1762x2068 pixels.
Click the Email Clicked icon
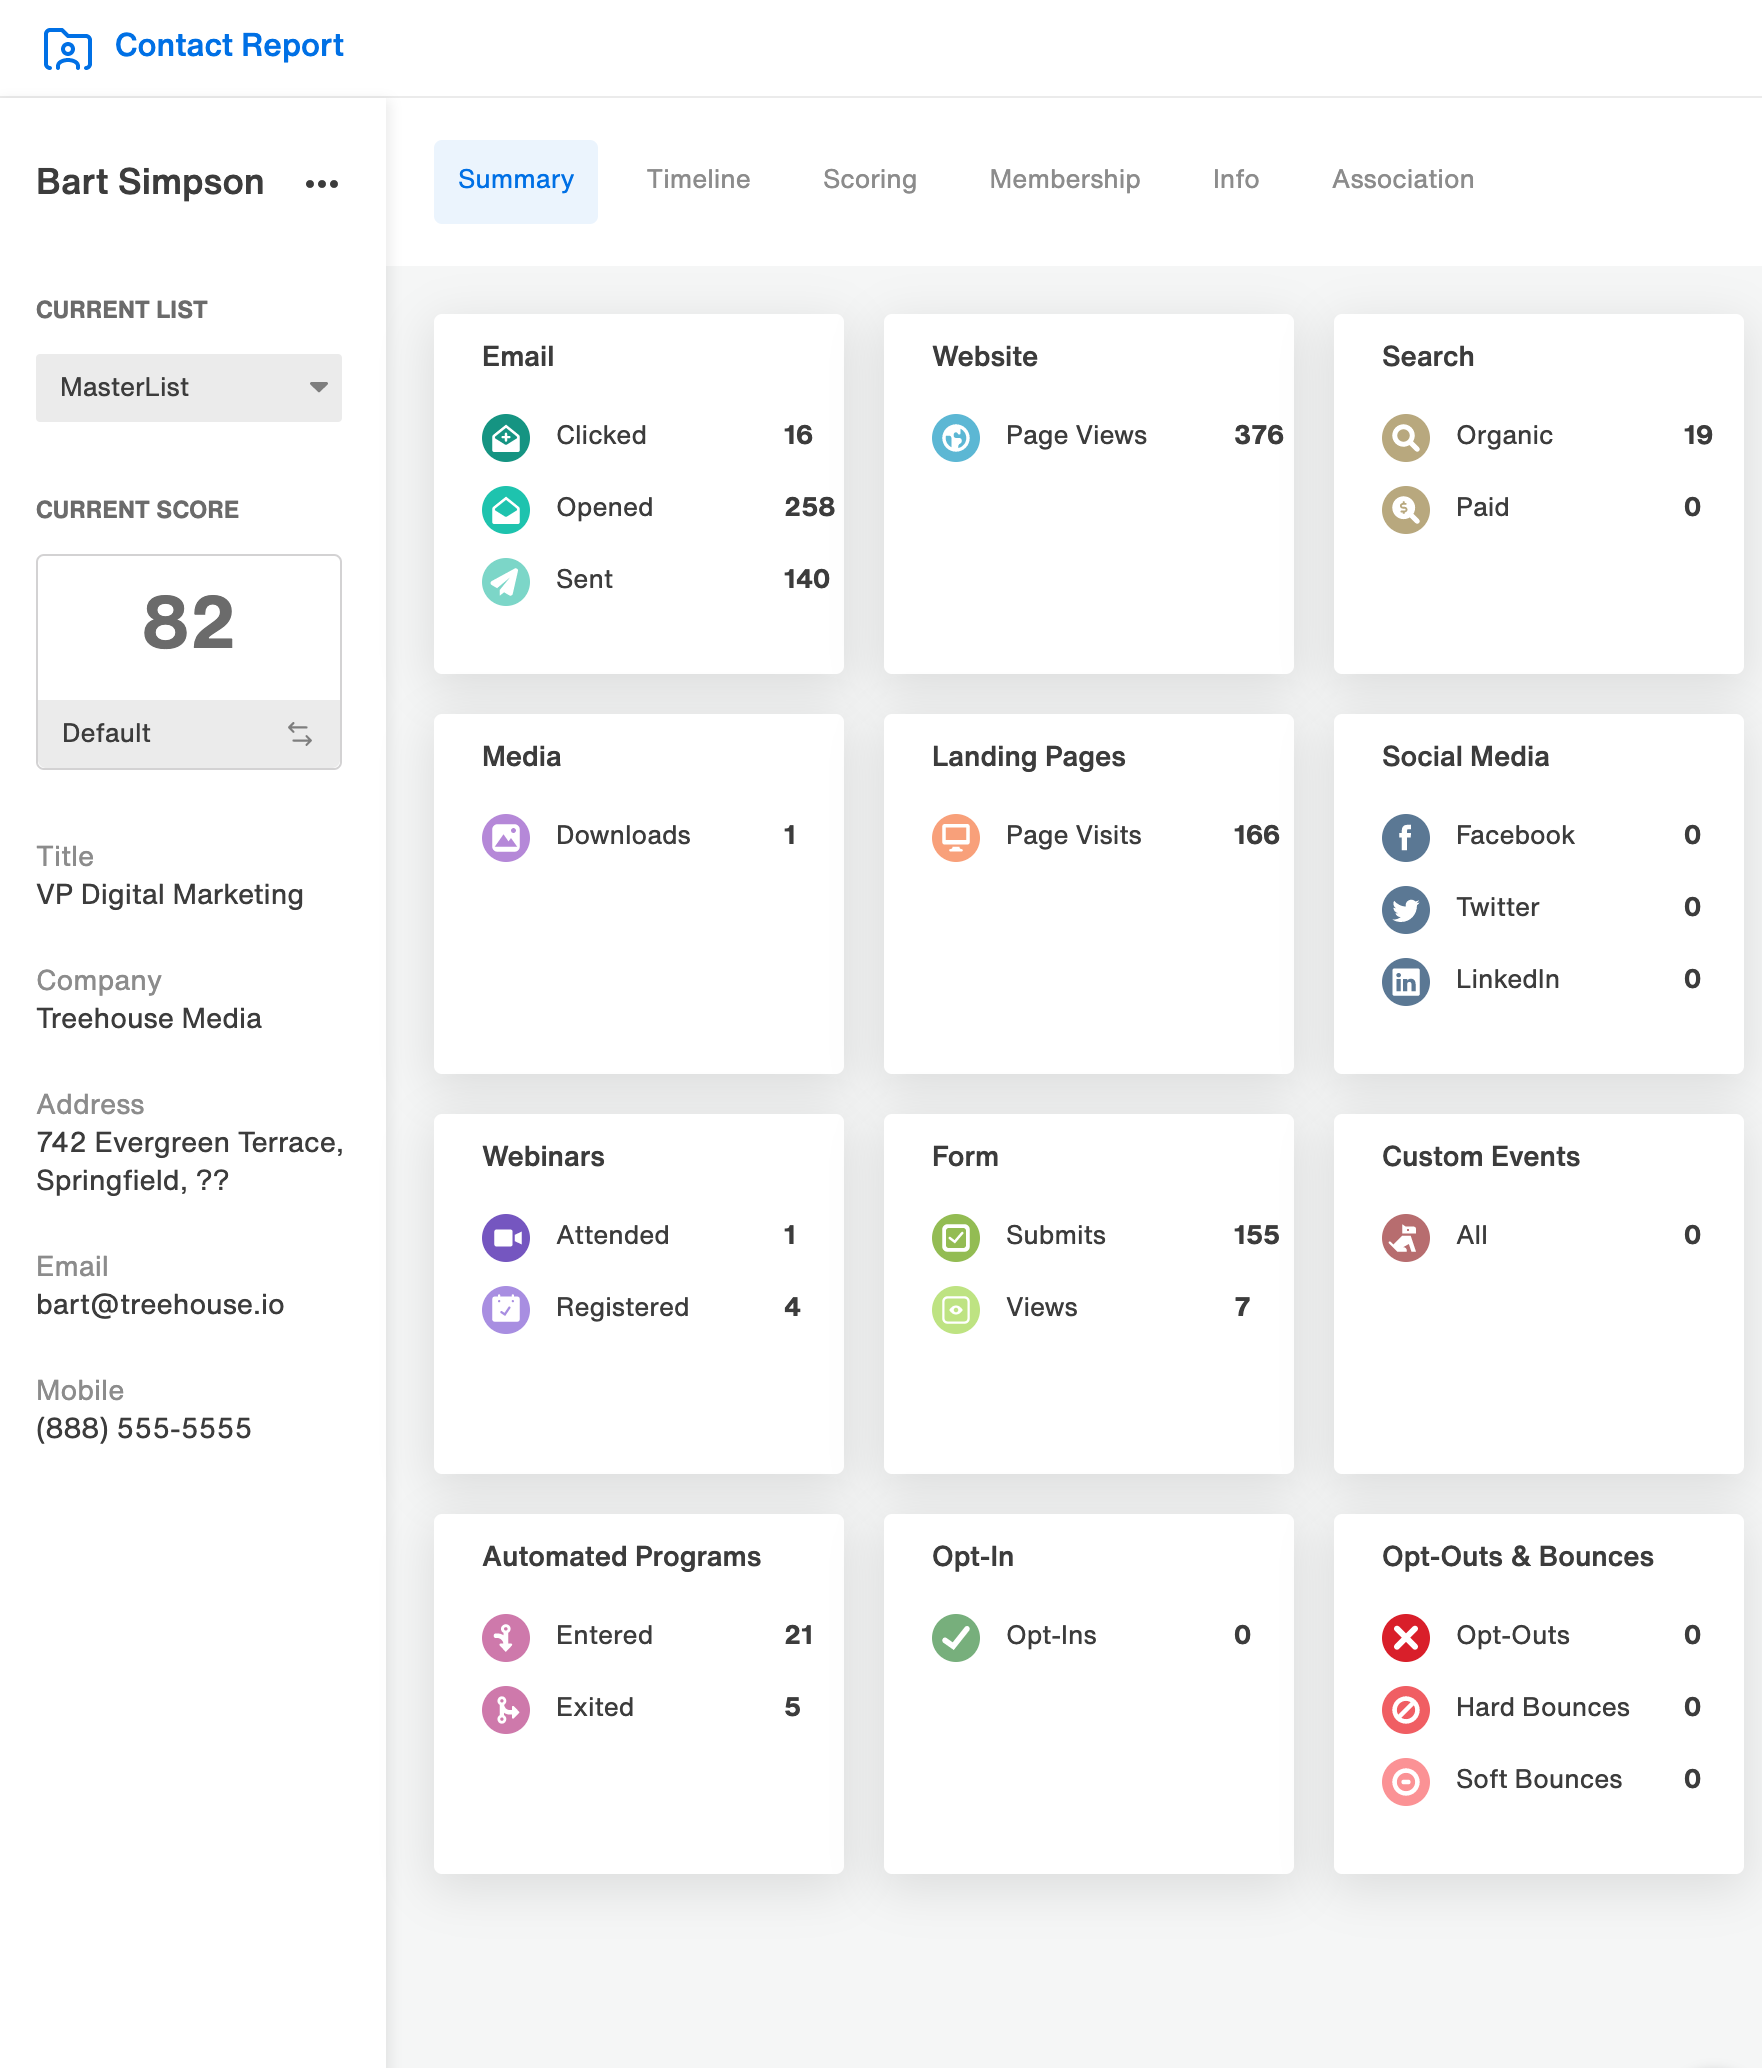pos(506,437)
